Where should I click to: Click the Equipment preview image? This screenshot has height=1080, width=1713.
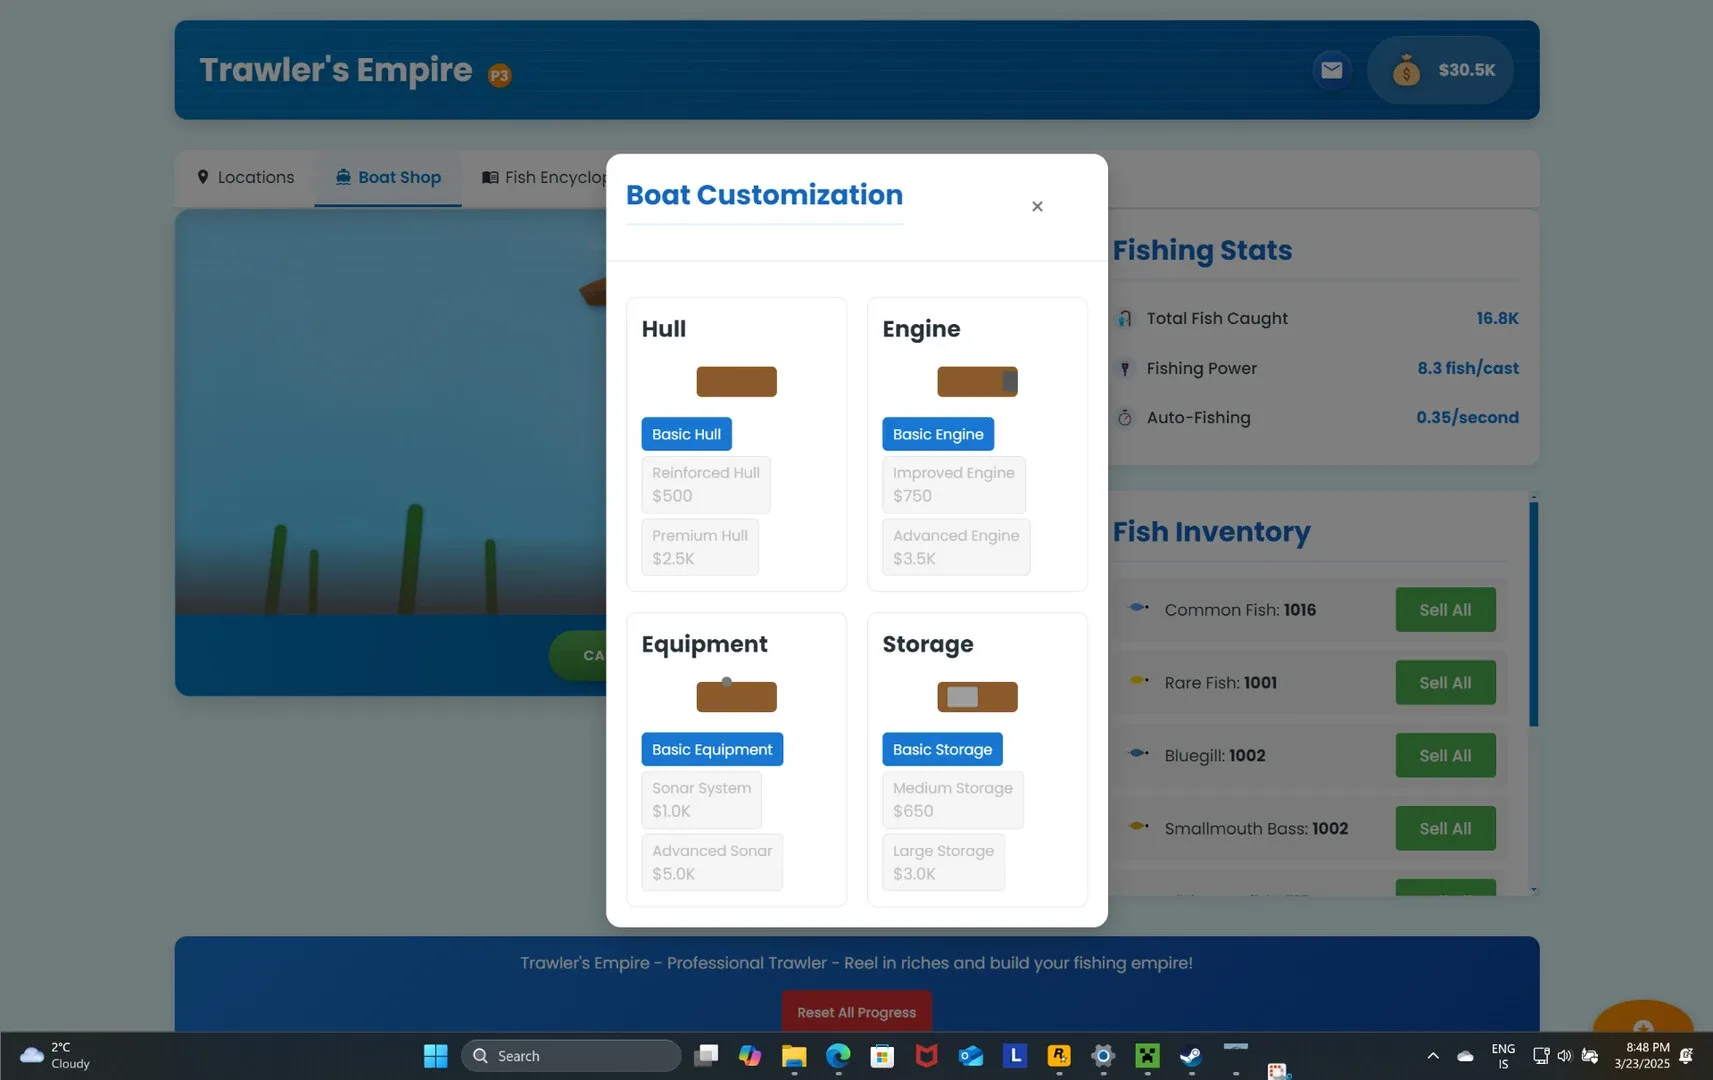pyautogui.click(x=736, y=696)
